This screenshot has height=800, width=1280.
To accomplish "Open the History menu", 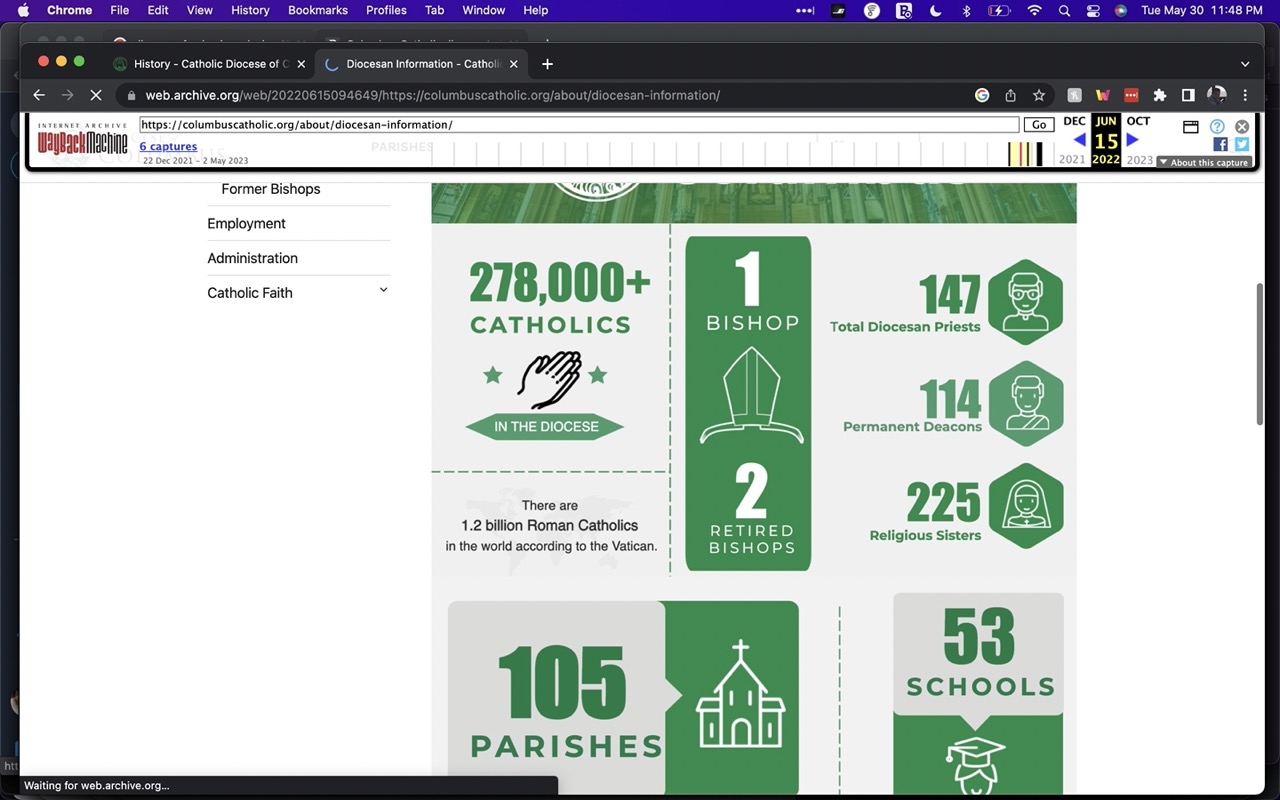I will point(250,10).
